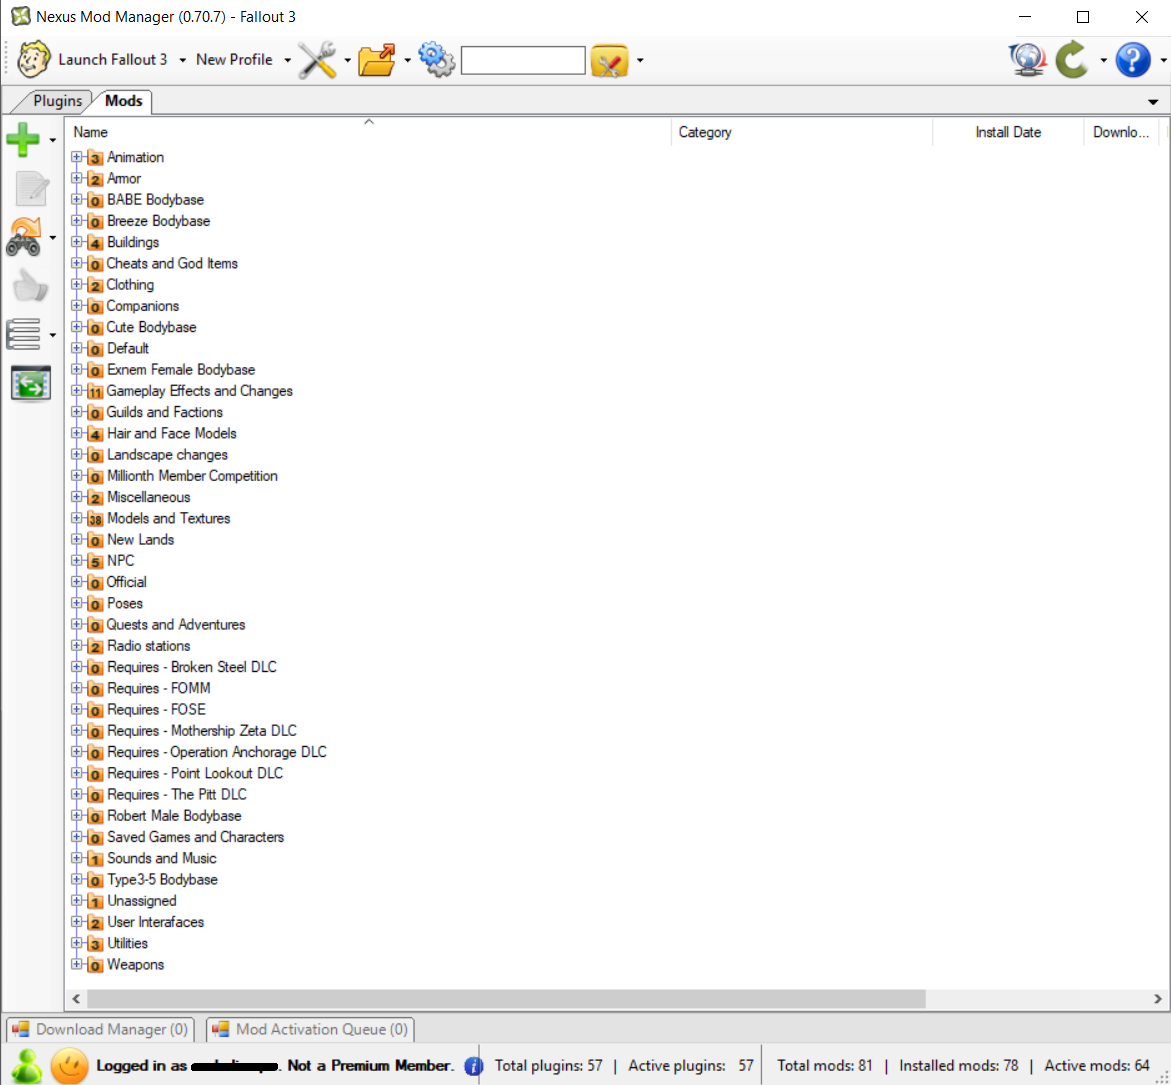Open Launch Fallout 3 dropdown arrow
Viewport: 1171px width, 1085px height.
point(182,60)
